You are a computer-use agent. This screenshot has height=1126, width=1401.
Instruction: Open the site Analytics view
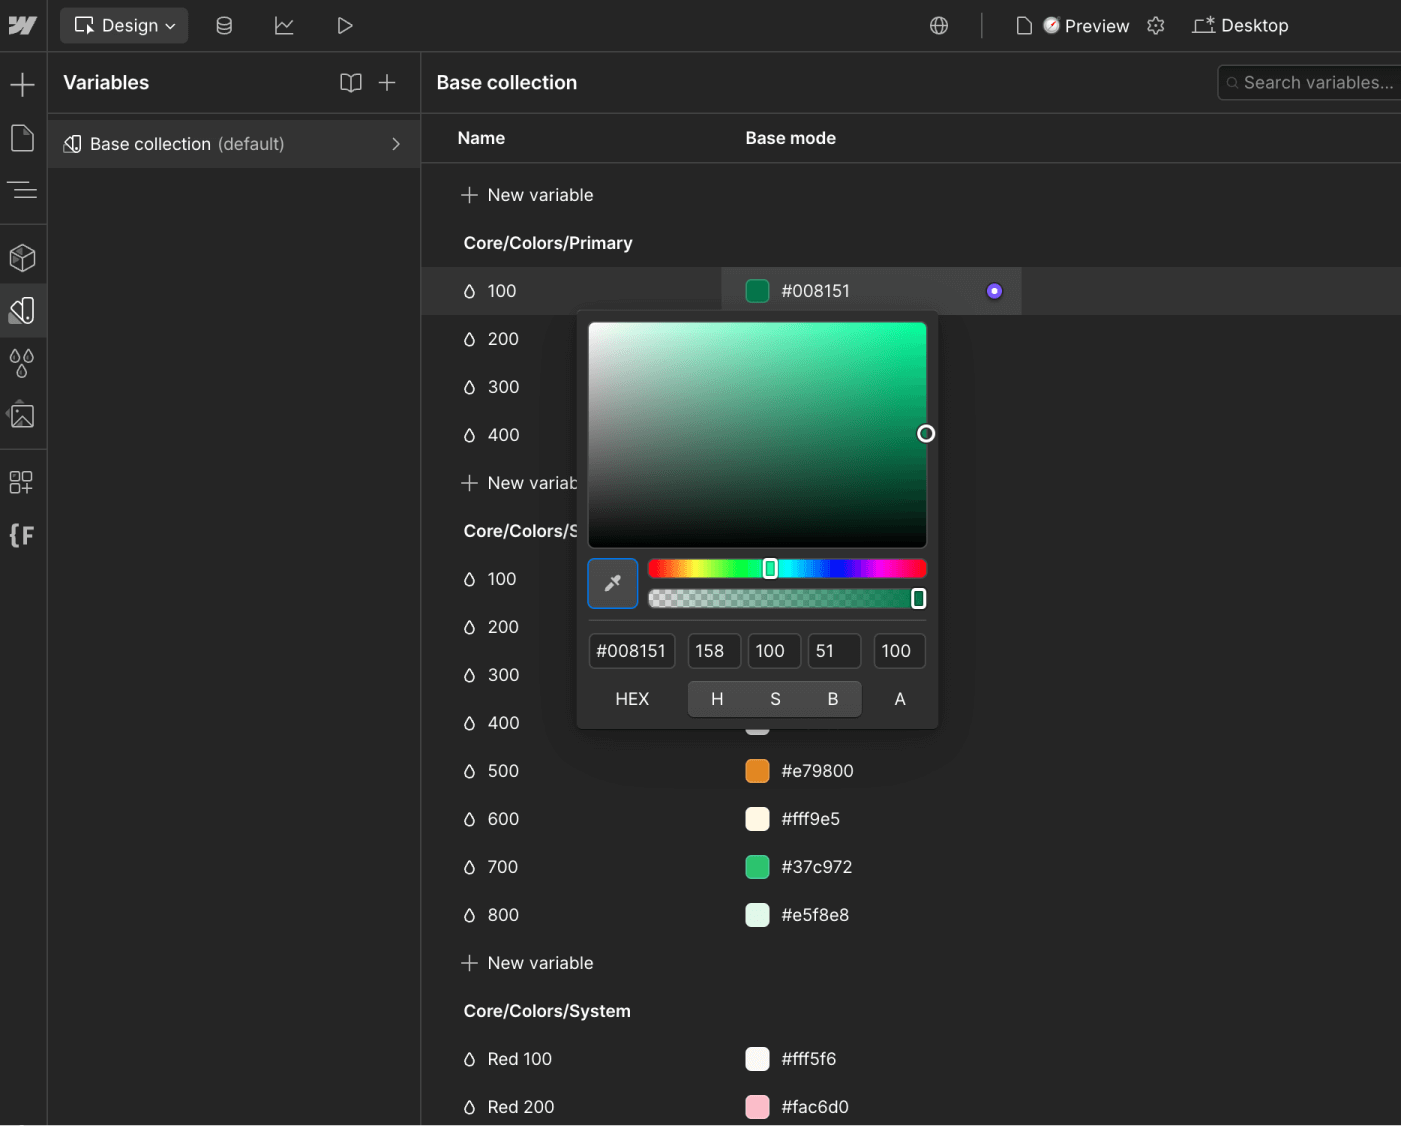pos(284,25)
